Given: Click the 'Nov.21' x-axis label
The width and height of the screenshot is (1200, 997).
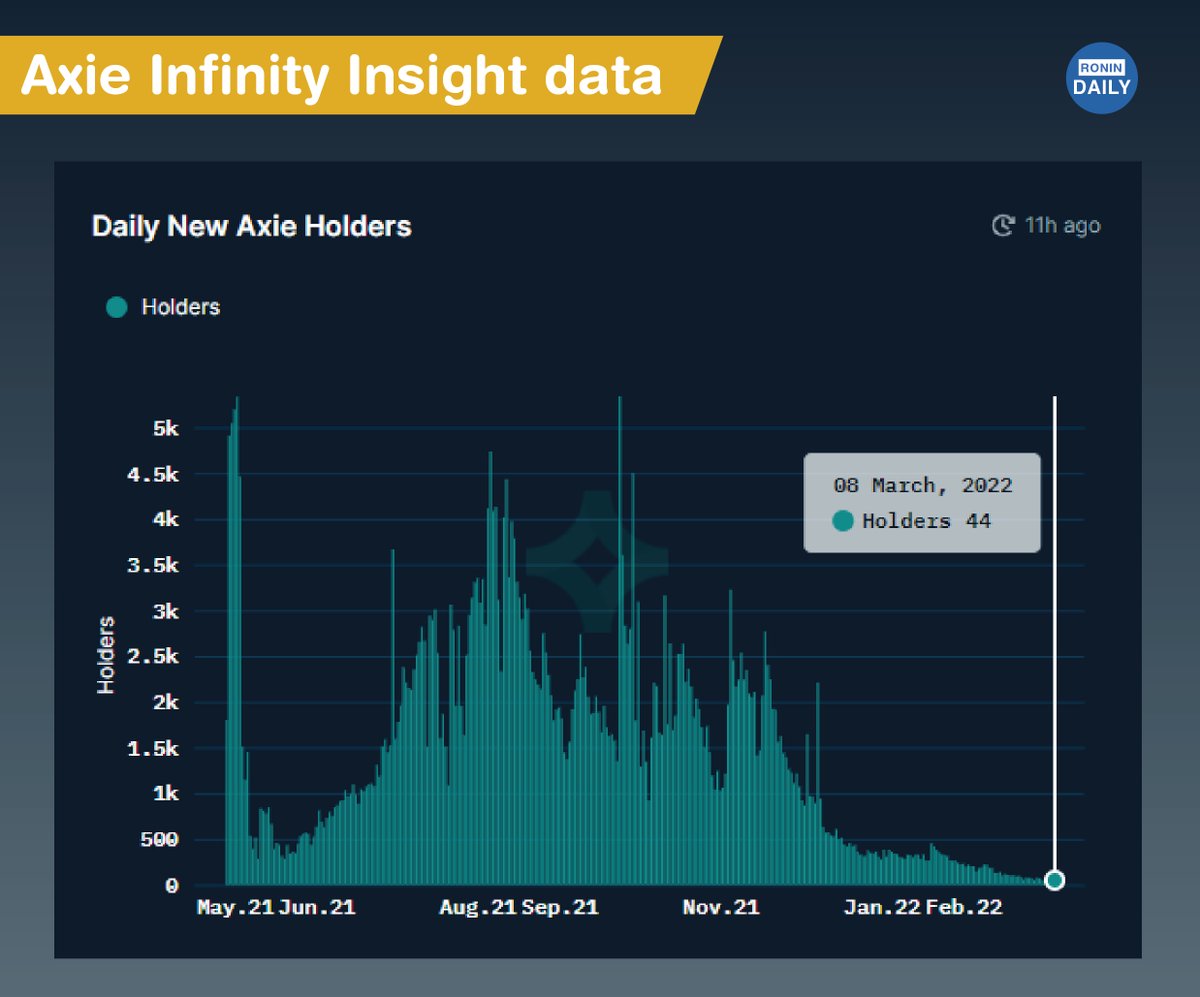Looking at the screenshot, I should [721, 908].
